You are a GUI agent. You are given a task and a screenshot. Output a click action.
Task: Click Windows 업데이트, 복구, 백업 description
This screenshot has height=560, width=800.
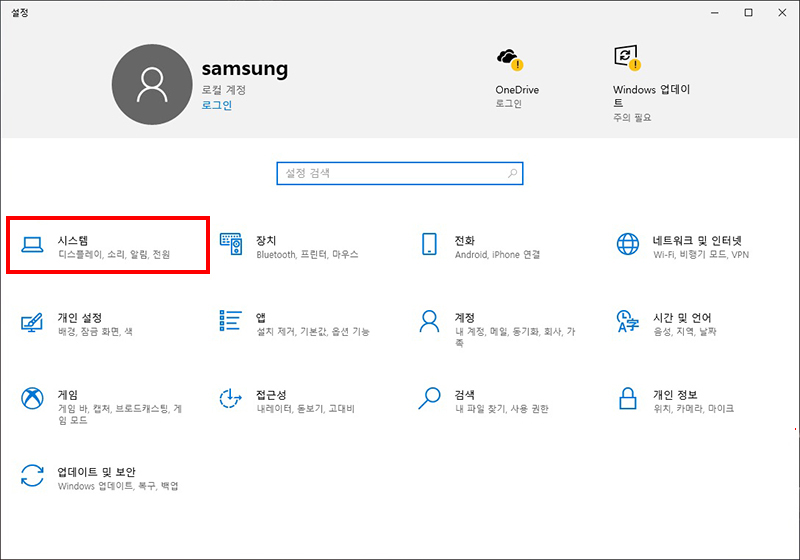tap(118, 486)
